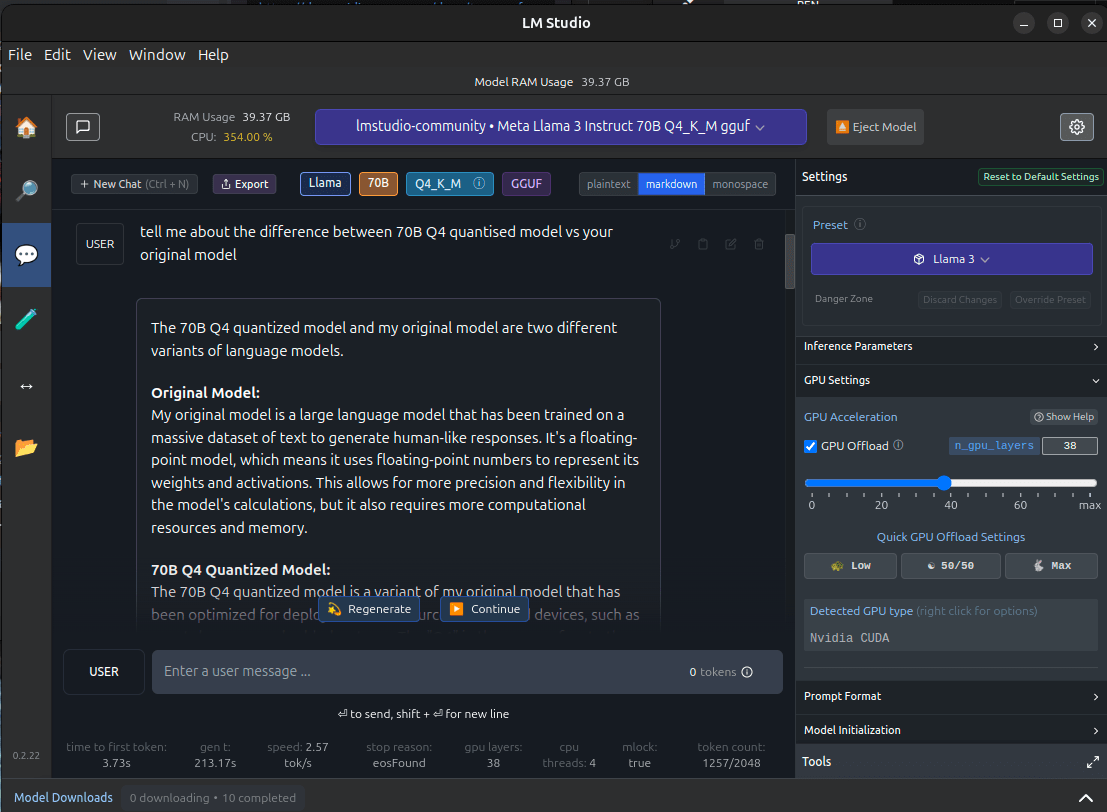Viewport: 1107px width, 812px height.
Task: Select Low GPU offload preset
Action: pyautogui.click(x=850, y=566)
